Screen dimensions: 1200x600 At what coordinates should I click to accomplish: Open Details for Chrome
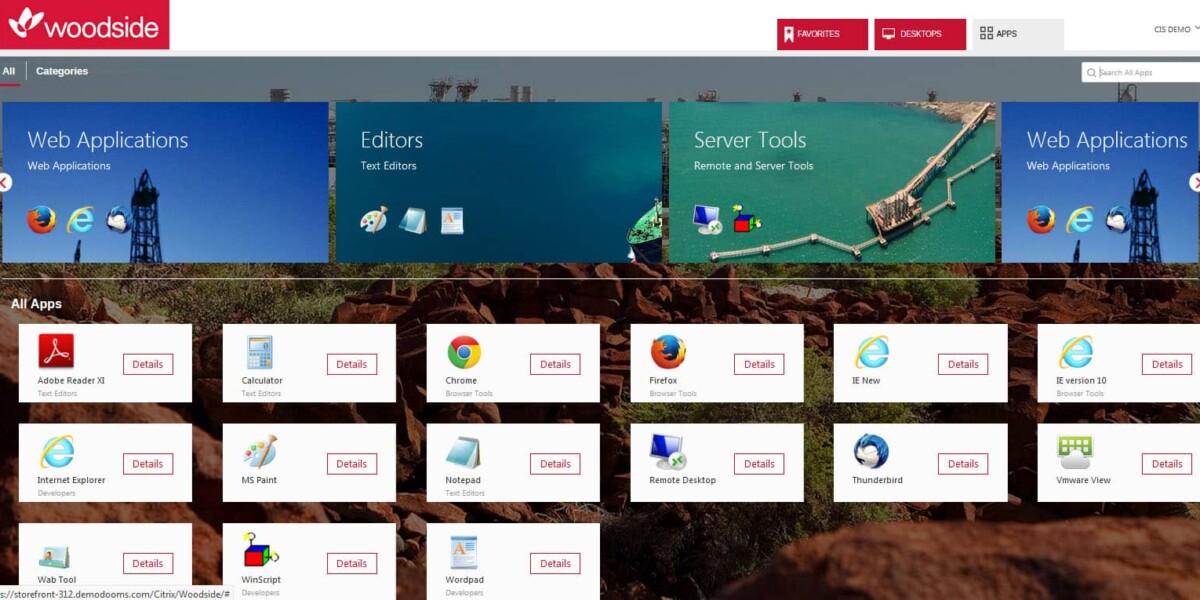[x=555, y=364]
